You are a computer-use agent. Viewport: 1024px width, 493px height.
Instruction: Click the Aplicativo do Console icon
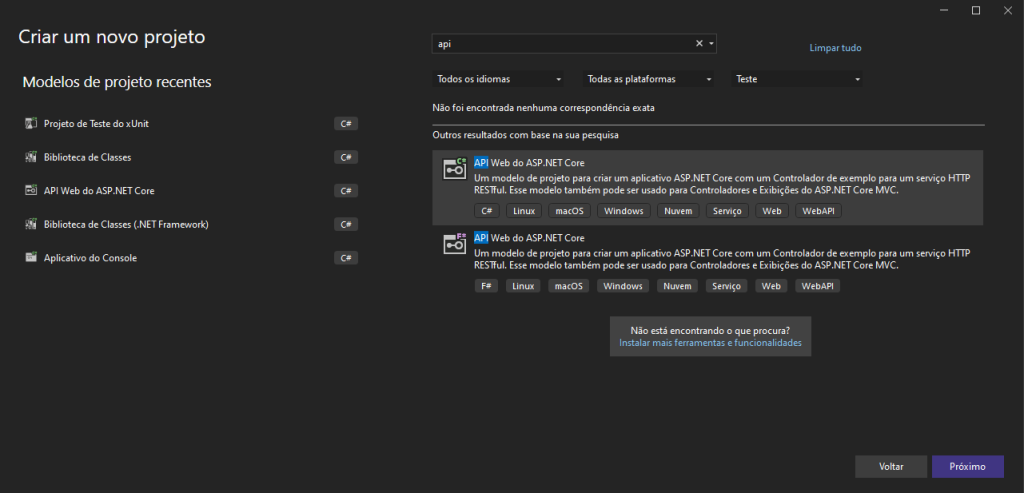[x=30, y=257]
